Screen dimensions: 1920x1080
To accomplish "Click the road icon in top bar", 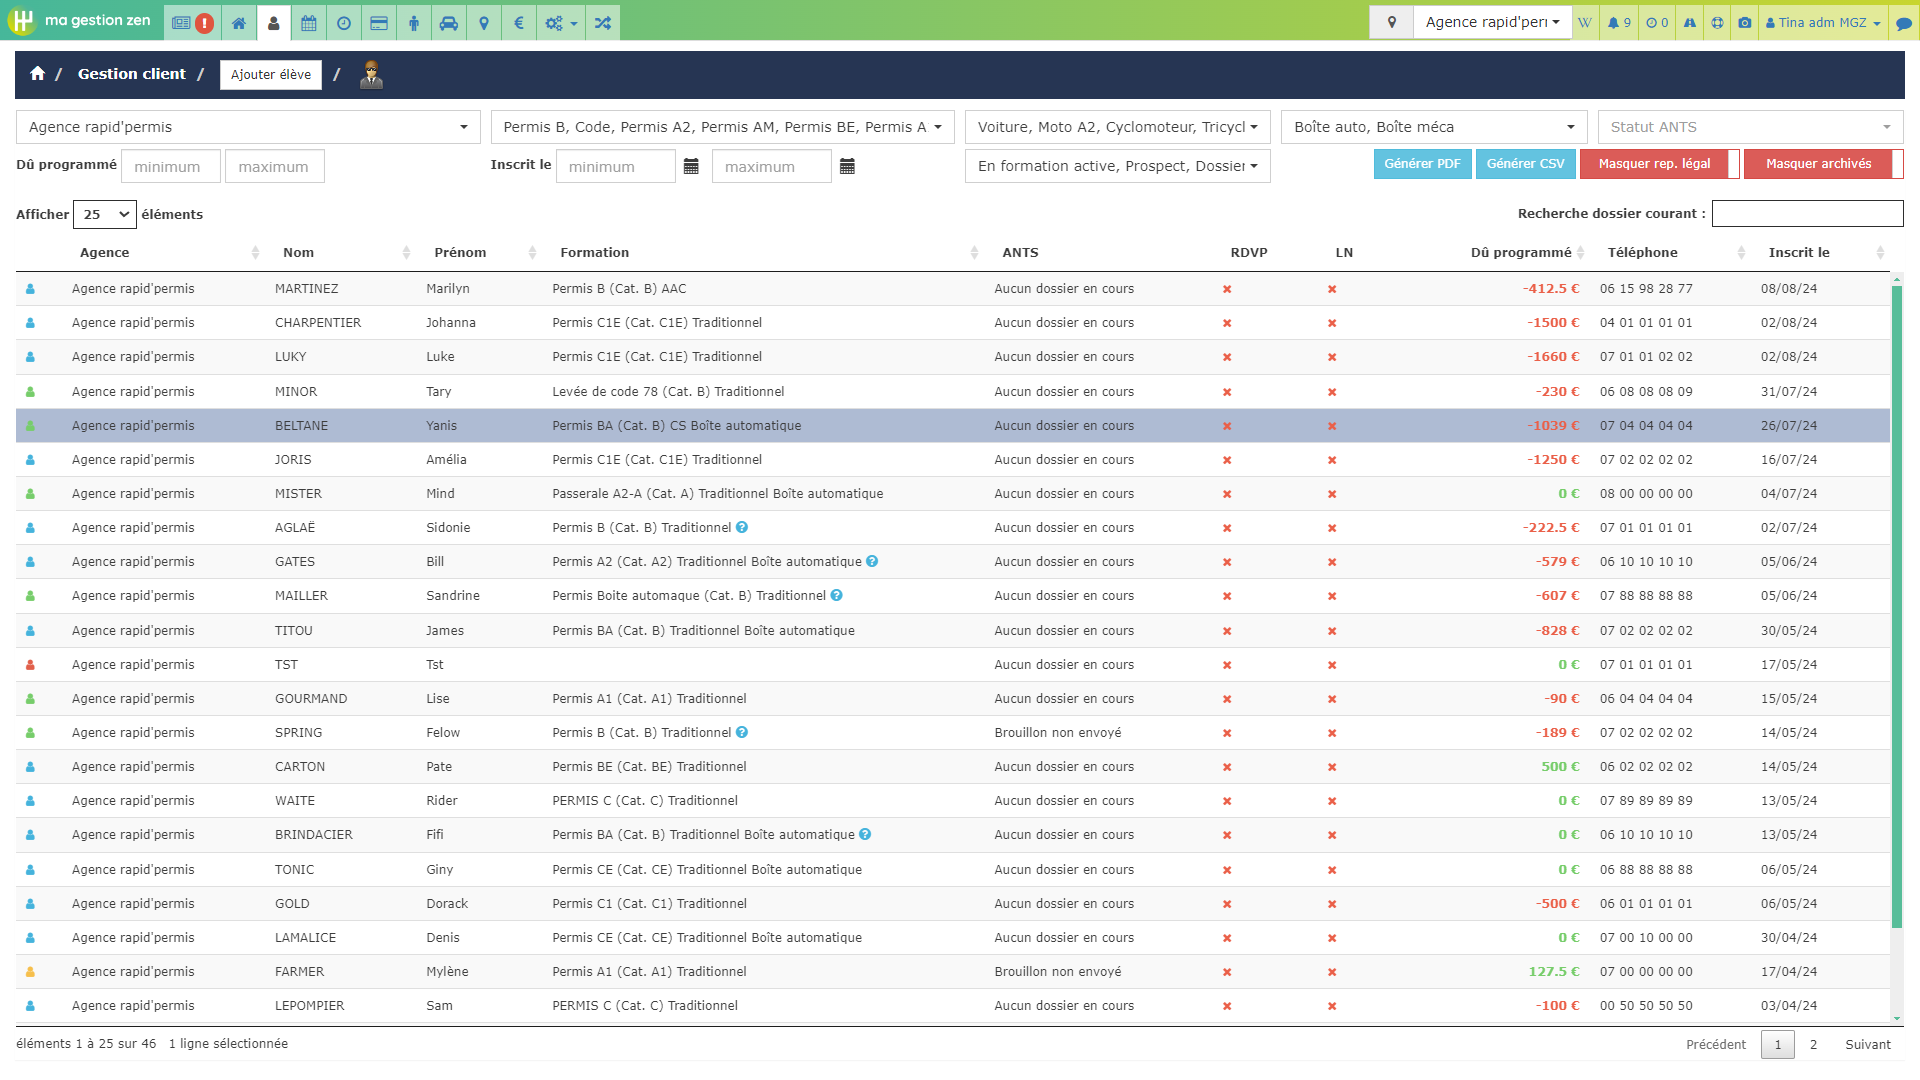I will tap(1690, 22).
